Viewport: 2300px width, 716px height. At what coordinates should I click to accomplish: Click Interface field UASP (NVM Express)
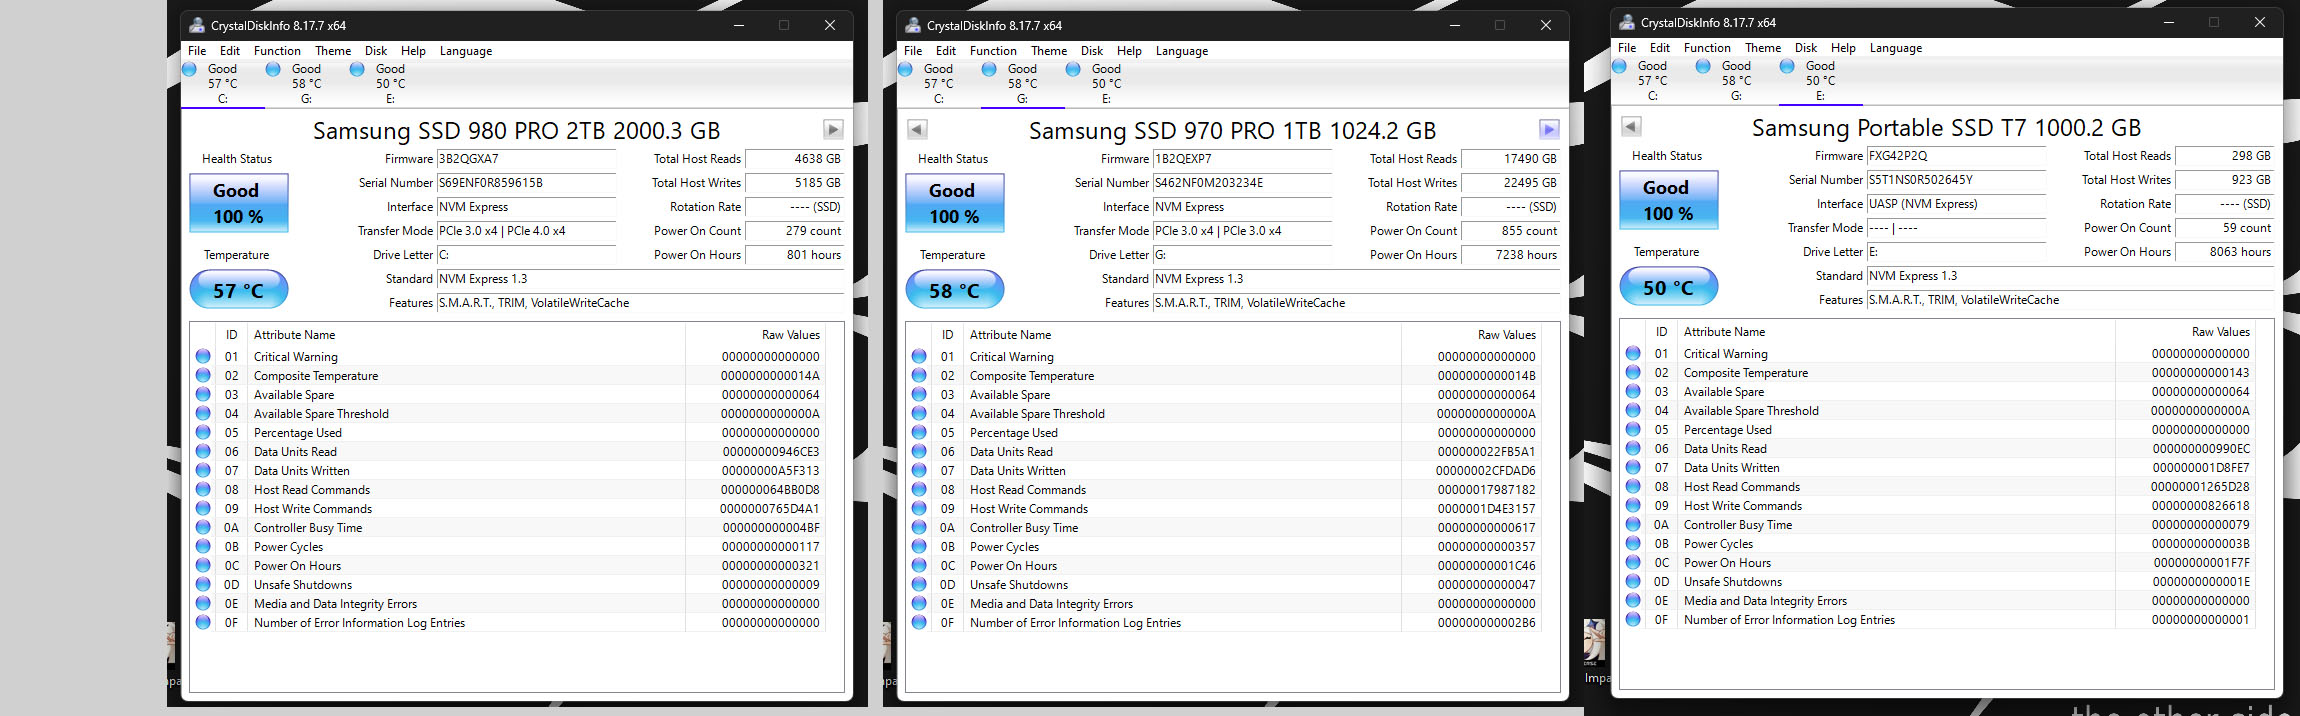(x=1957, y=204)
